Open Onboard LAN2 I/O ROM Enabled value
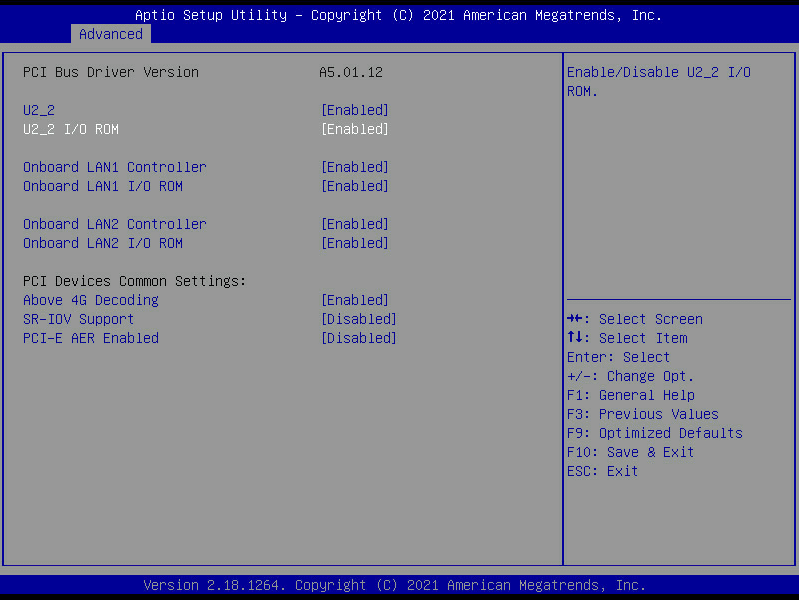The image size is (801, 600). click(x=355, y=243)
